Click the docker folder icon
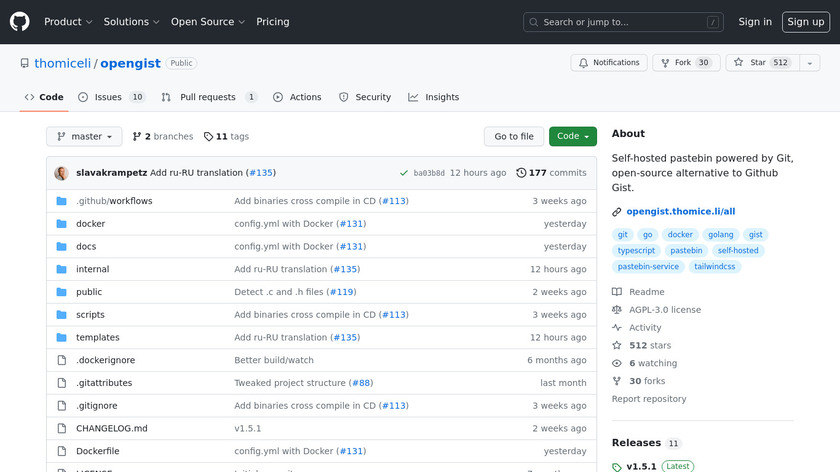Screen dimensions: 840x472 (x=61, y=224)
